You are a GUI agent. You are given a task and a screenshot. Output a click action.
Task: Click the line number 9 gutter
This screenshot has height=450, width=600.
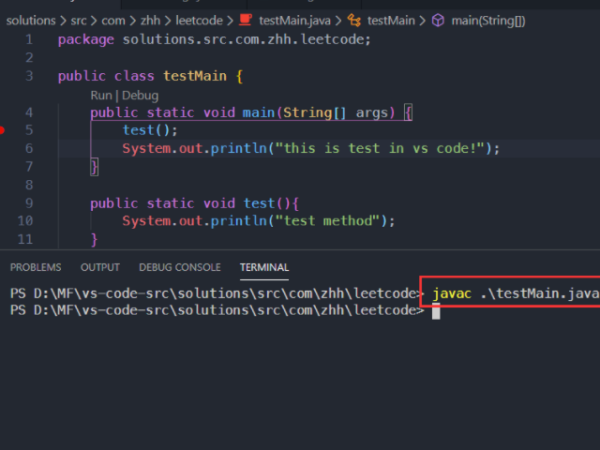[29, 203]
